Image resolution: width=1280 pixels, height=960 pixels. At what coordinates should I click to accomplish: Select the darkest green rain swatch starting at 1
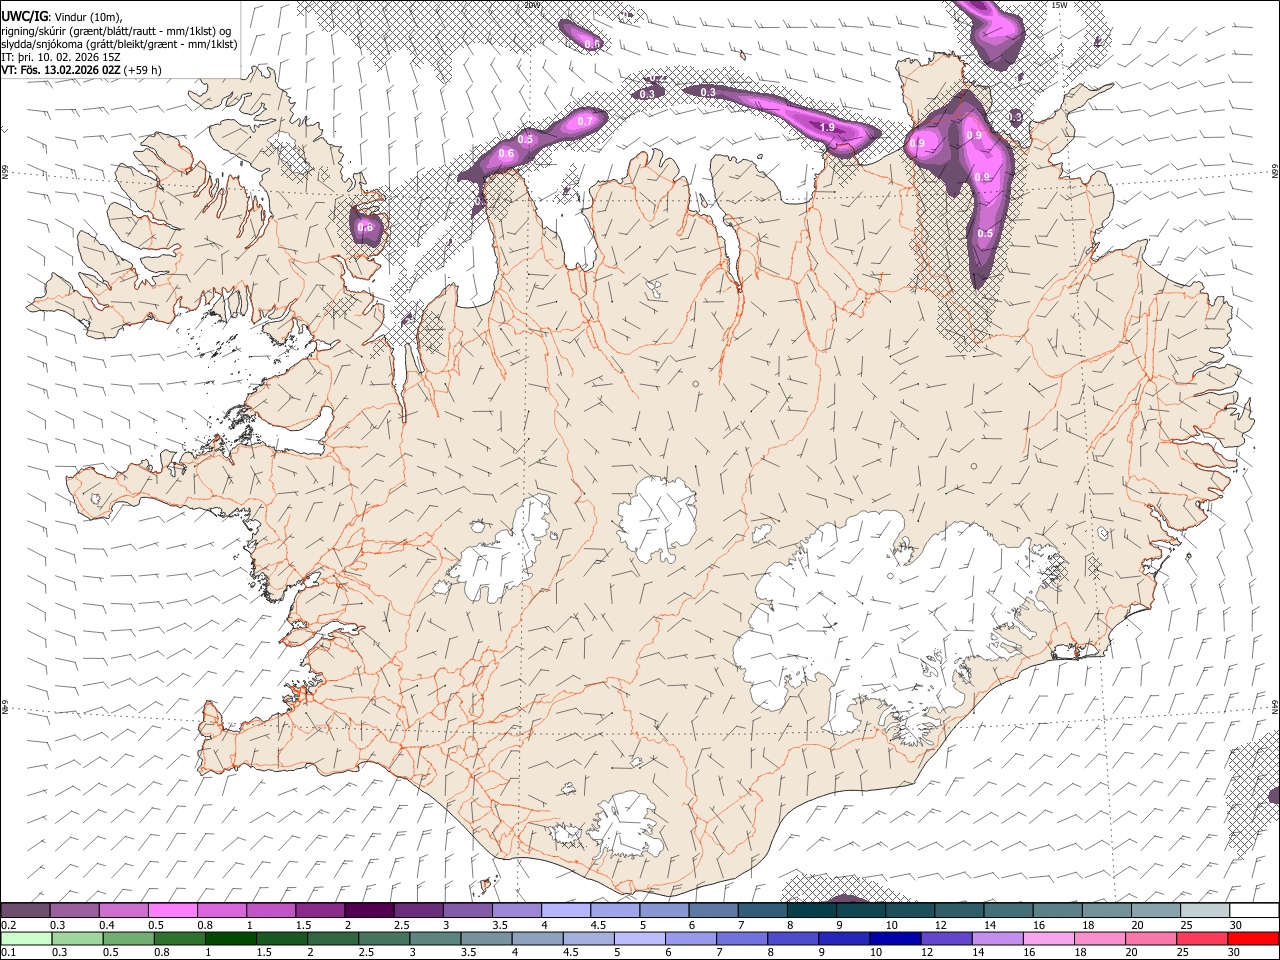coord(231,938)
